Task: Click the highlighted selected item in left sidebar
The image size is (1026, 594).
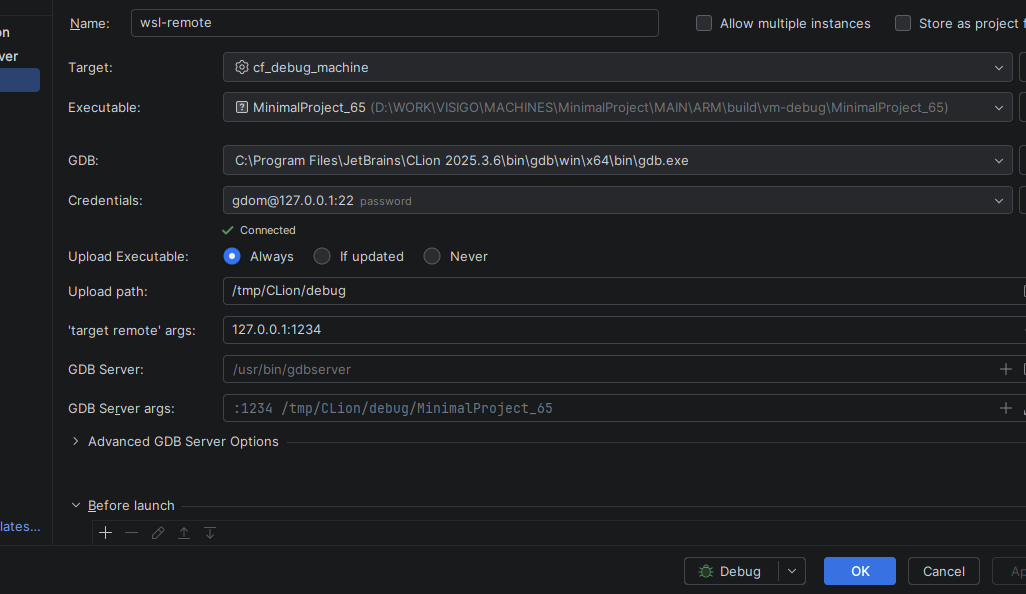Action: tap(20, 80)
